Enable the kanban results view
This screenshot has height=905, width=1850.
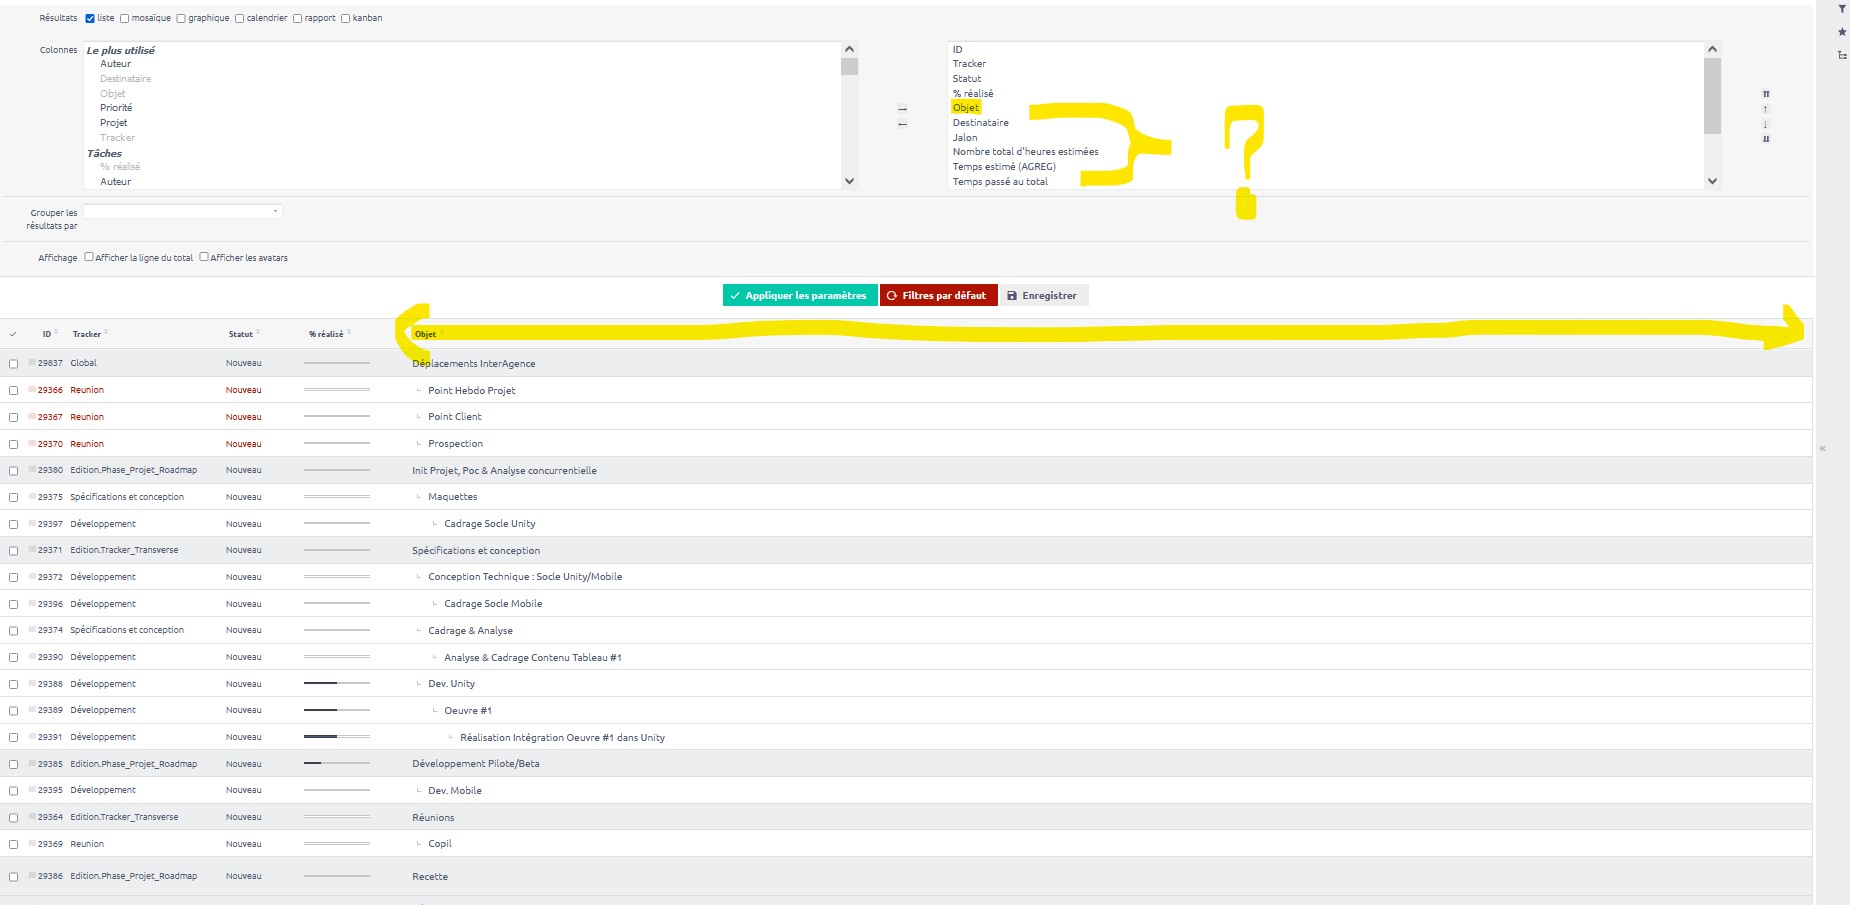point(346,18)
